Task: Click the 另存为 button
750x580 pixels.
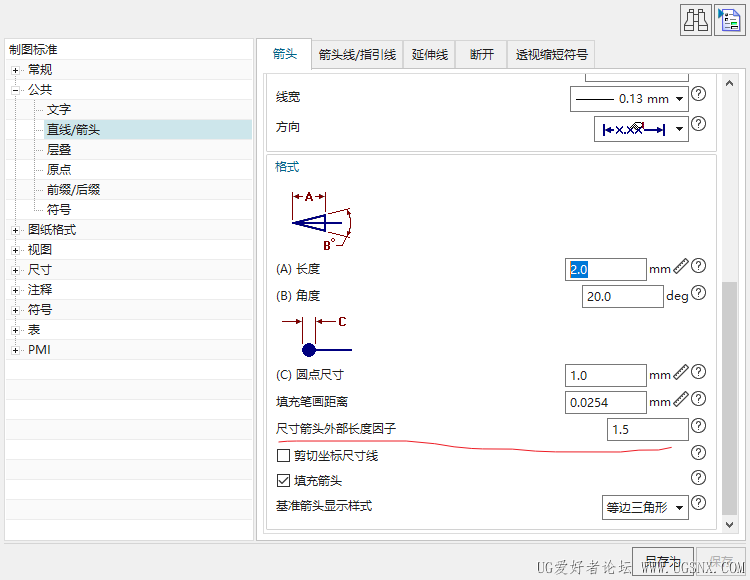Action: point(663,561)
